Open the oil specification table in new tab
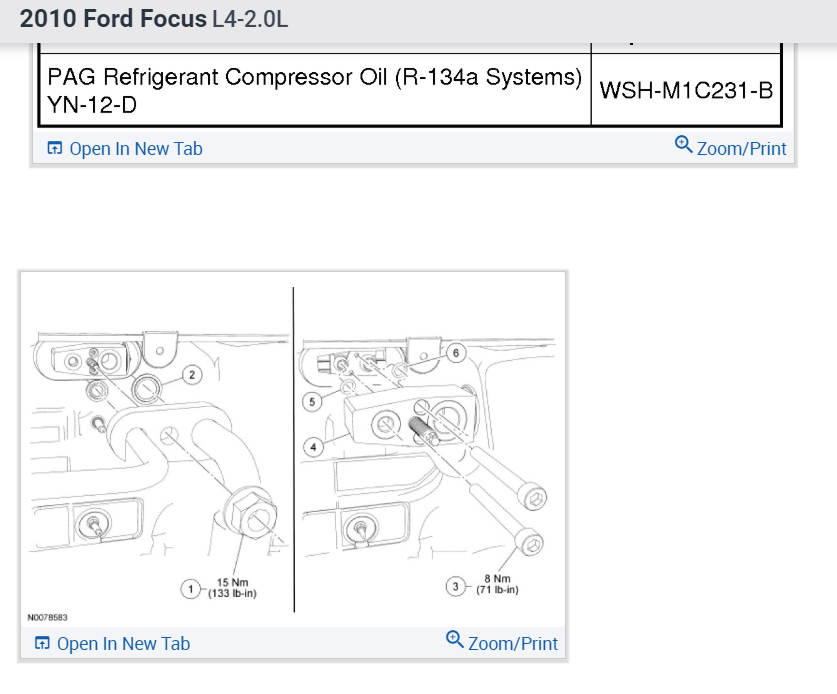This screenshot has height=694, width=837. click(135, 149)
